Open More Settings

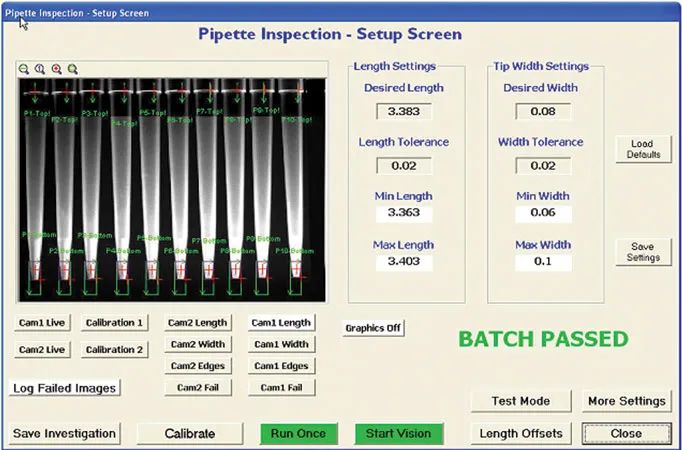pos(626,401)
